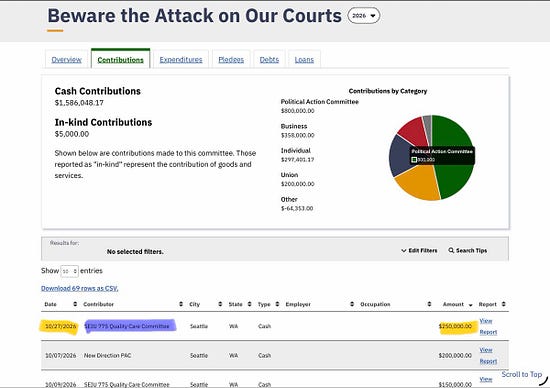Click the Other category label
This screenshot has height=388, width=550.
[289, 199]
